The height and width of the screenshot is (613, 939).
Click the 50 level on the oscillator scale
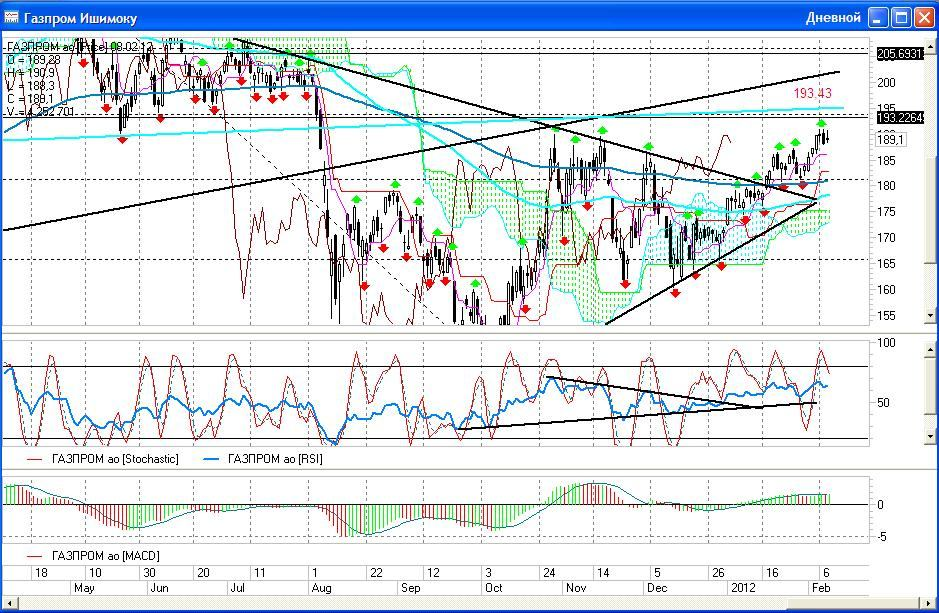point(883,403)
